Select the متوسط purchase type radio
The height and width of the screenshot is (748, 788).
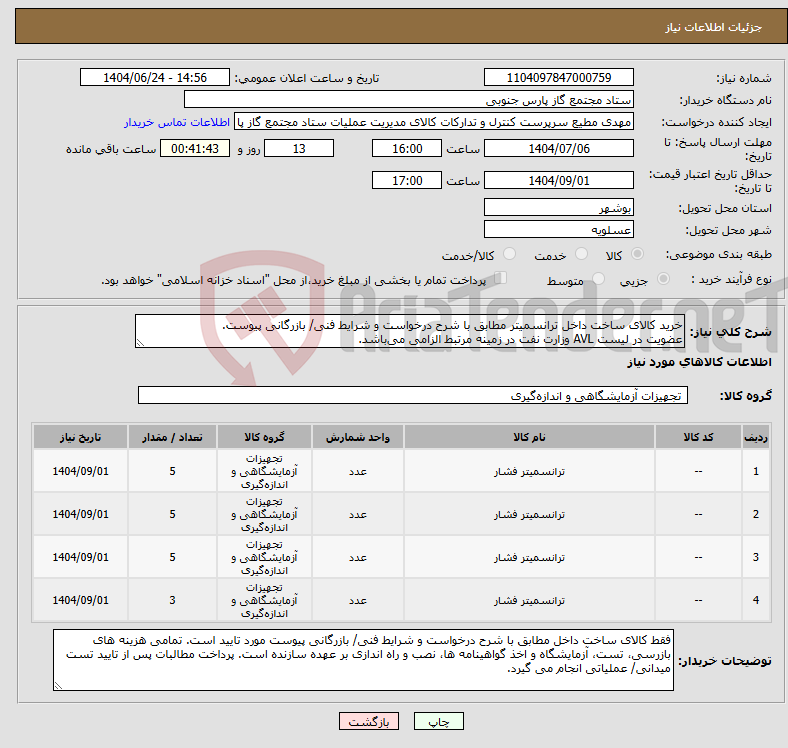point(598,278)
